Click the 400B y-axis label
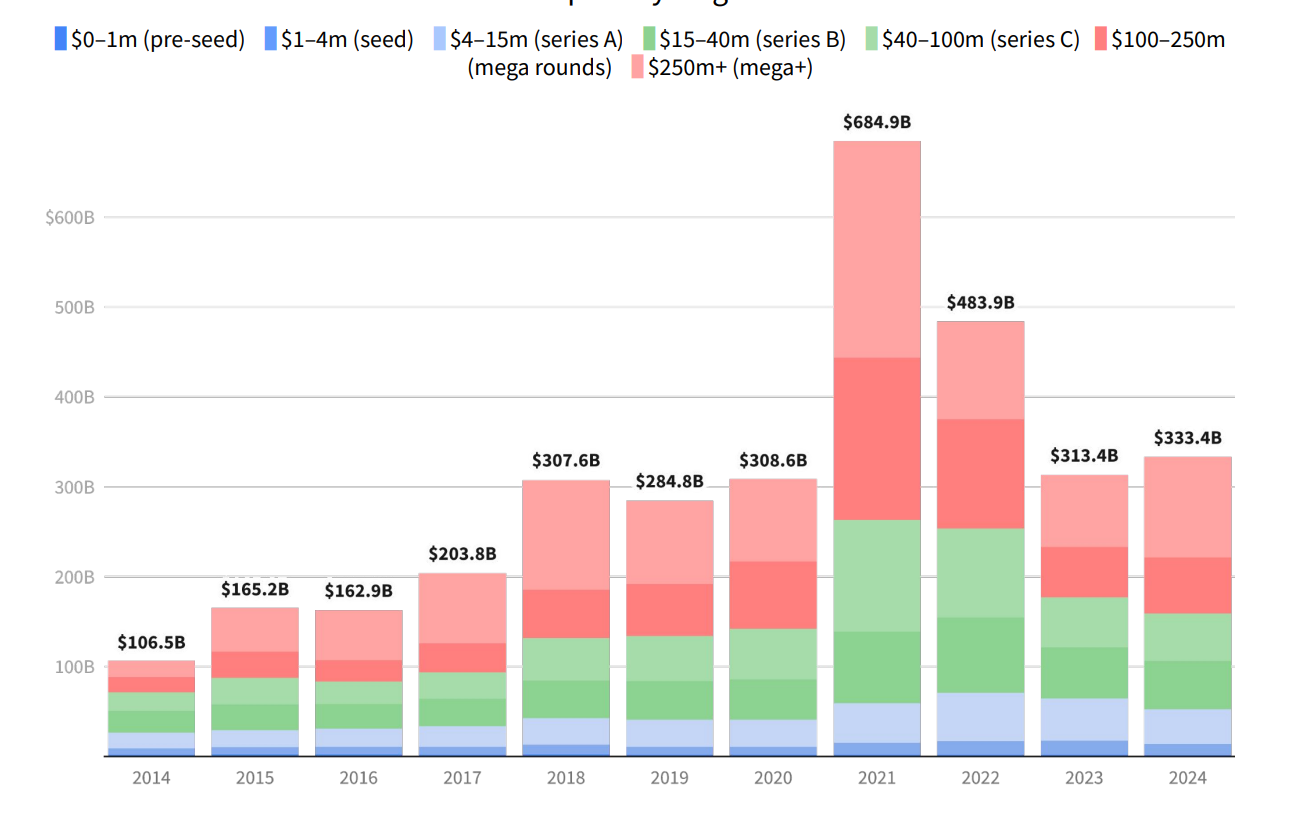The height and width of the screenshot is (830, 1292). [75, 397]
